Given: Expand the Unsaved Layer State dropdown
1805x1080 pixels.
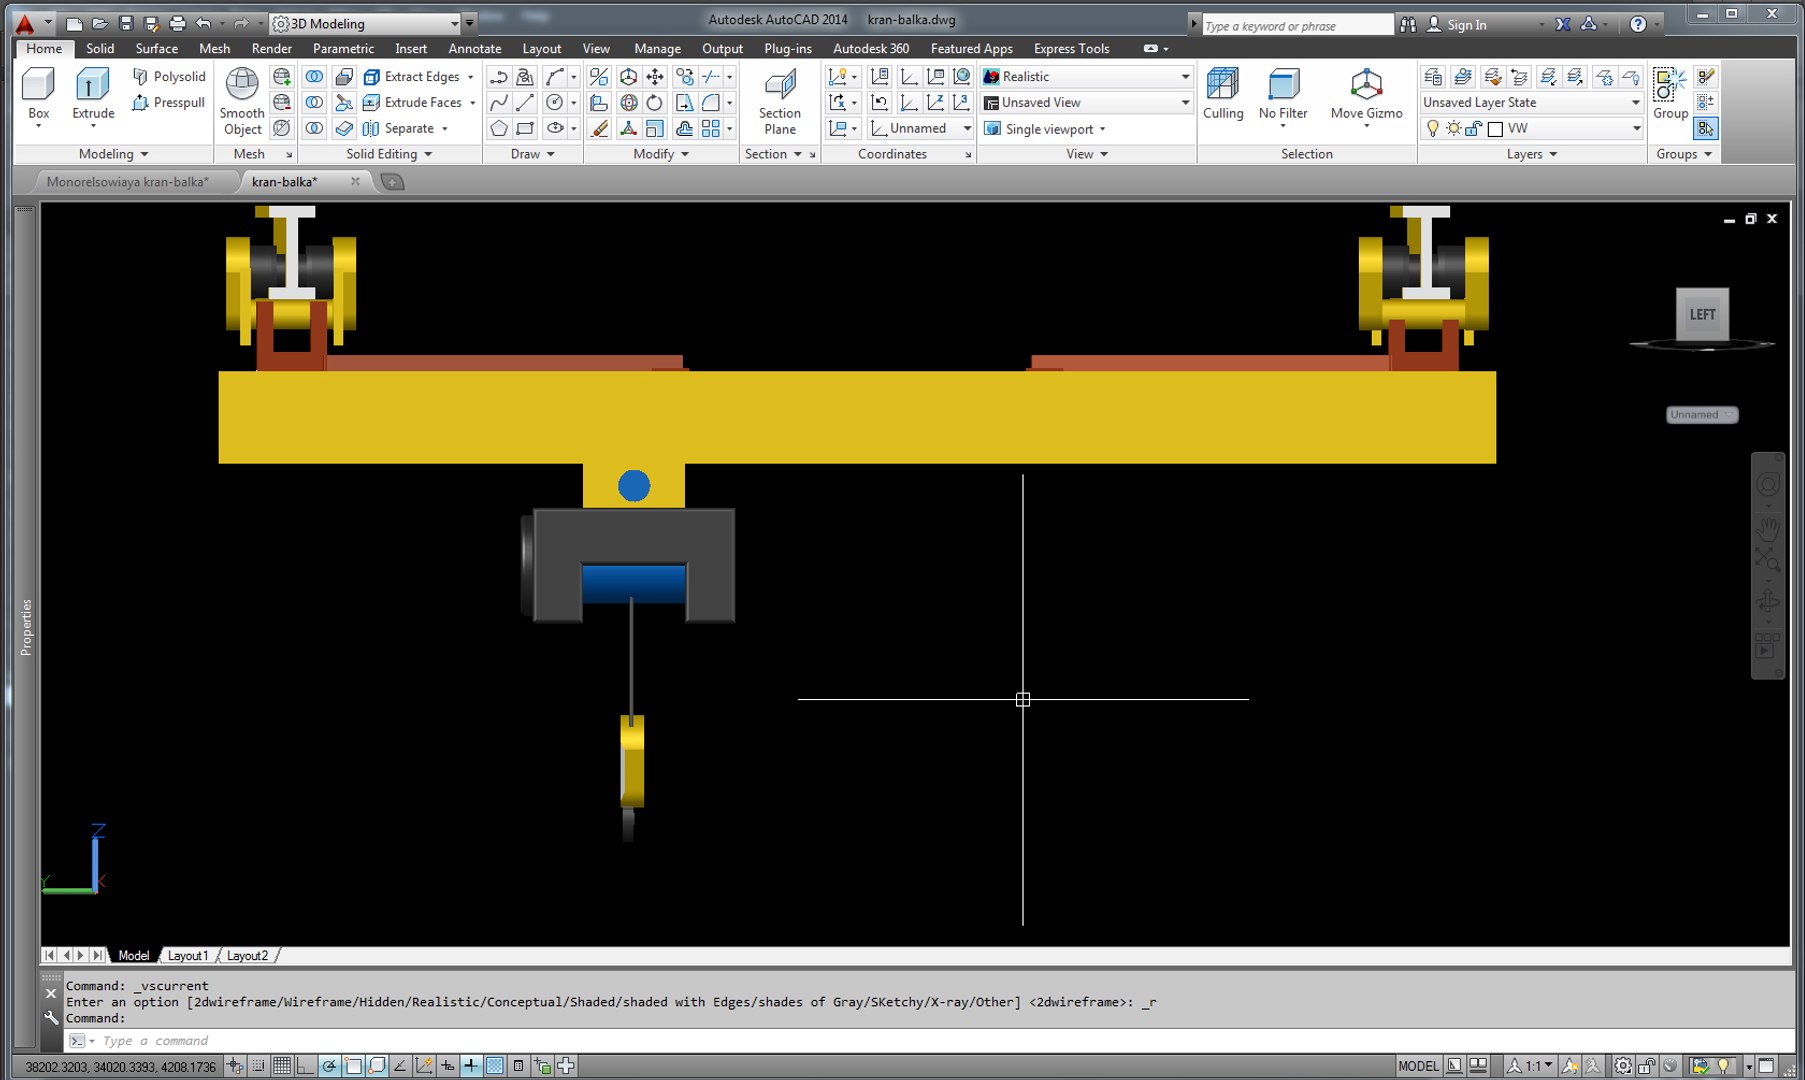Looking at the screenshot, I should click(x=1532, y=102).
